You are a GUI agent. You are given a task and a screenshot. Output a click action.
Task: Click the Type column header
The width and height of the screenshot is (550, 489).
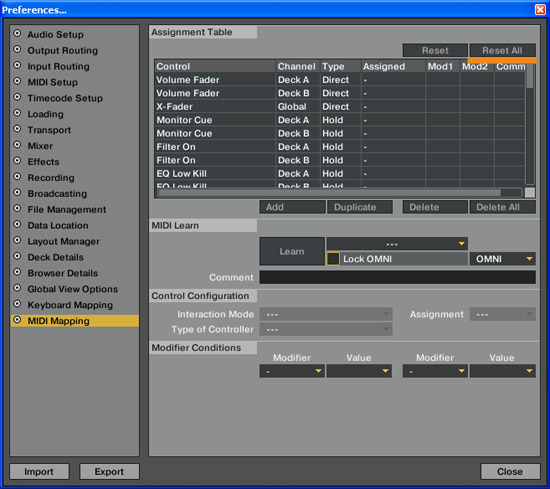(x=341, y=66)
